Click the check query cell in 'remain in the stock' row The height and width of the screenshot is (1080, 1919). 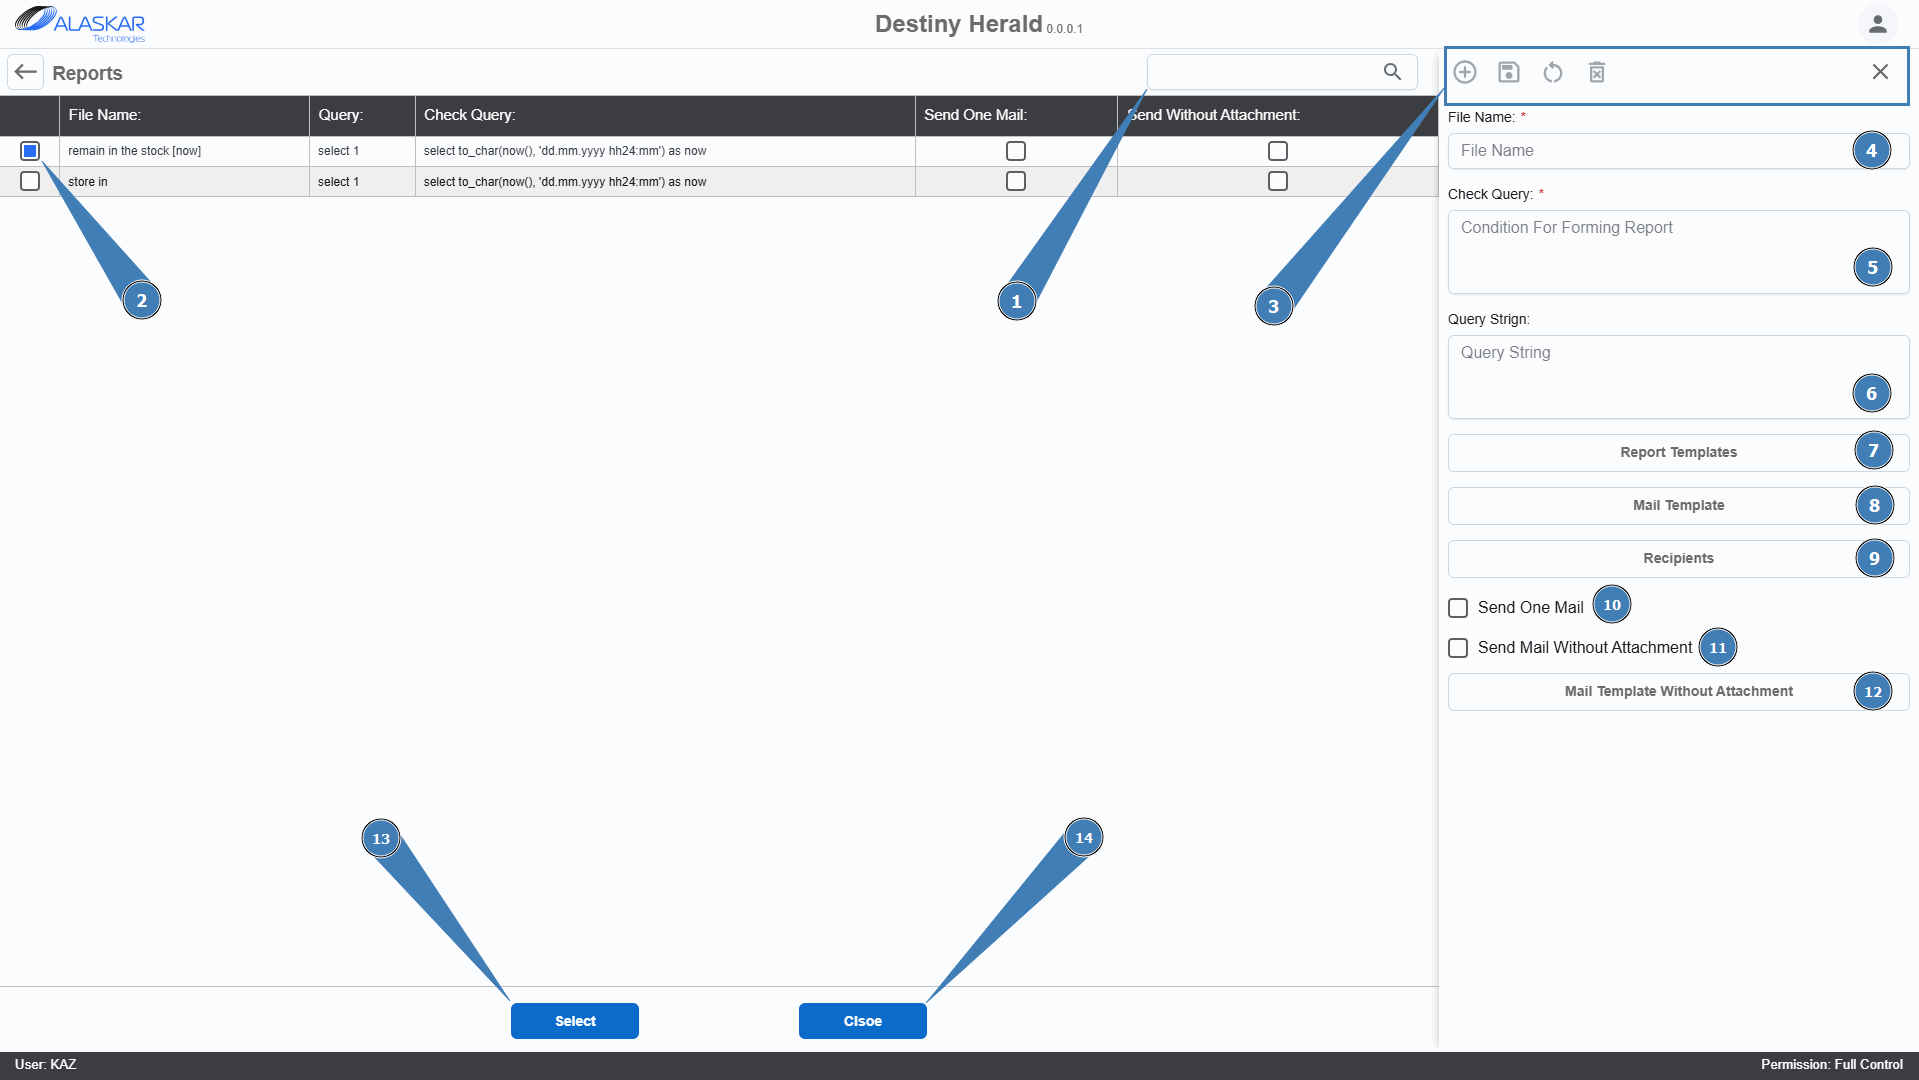click(665, 151)
